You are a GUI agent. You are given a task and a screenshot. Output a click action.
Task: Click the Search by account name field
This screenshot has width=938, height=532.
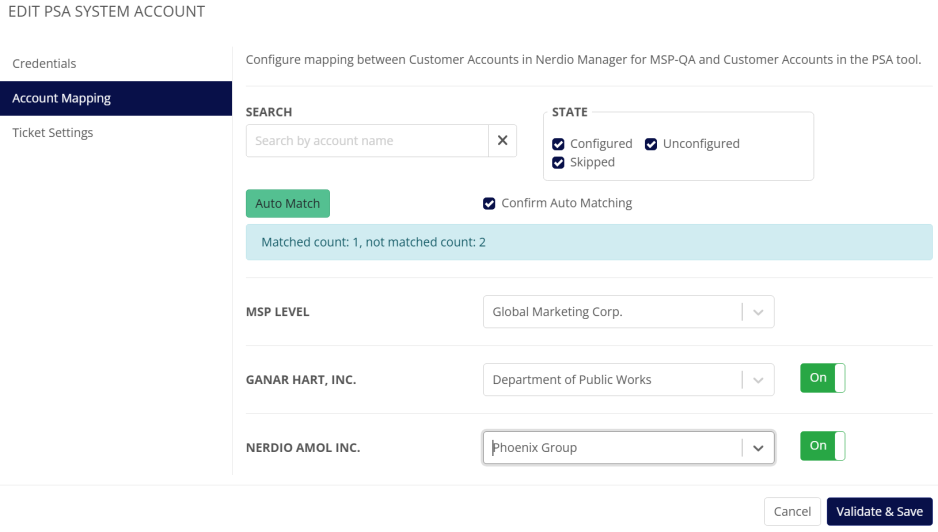point(366,141)
